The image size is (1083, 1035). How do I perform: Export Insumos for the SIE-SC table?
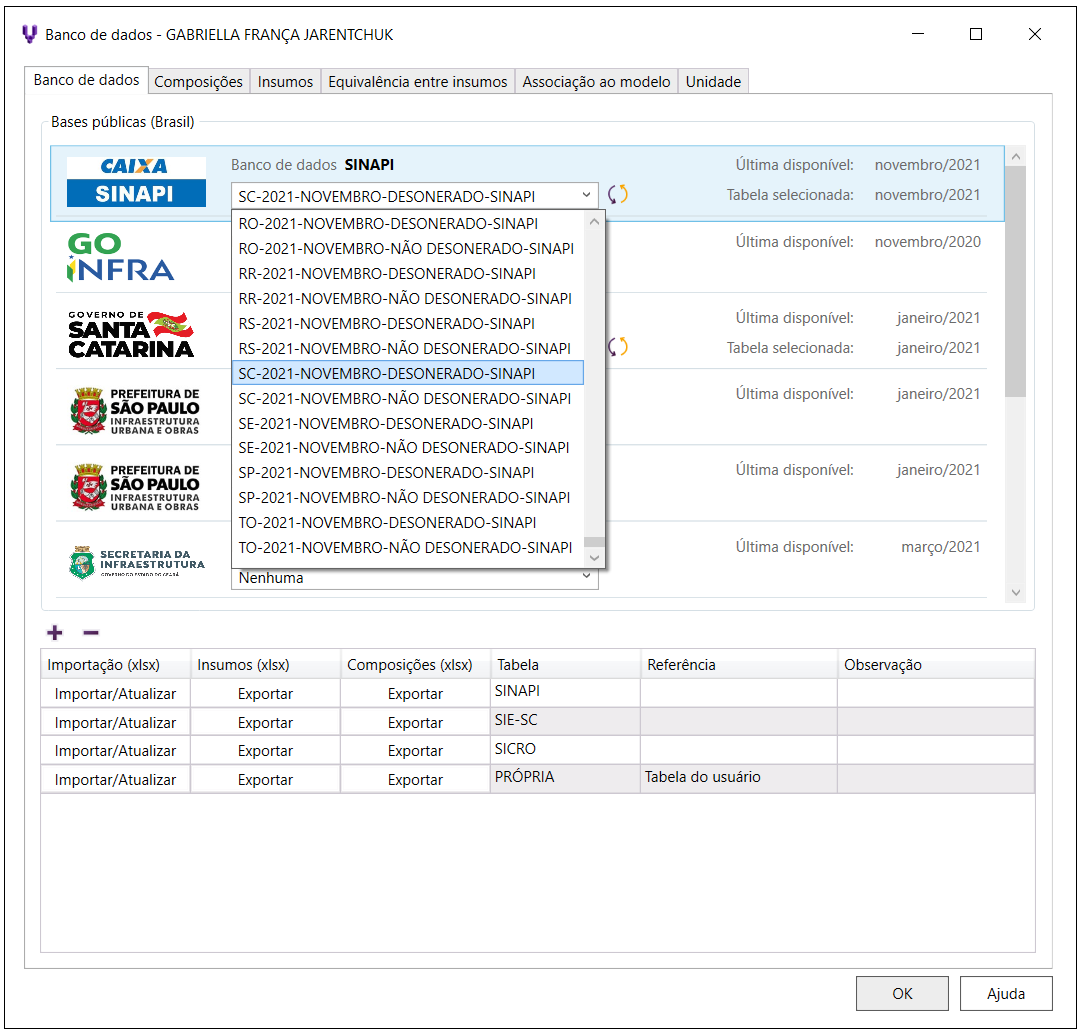click(x=265, y=723)
